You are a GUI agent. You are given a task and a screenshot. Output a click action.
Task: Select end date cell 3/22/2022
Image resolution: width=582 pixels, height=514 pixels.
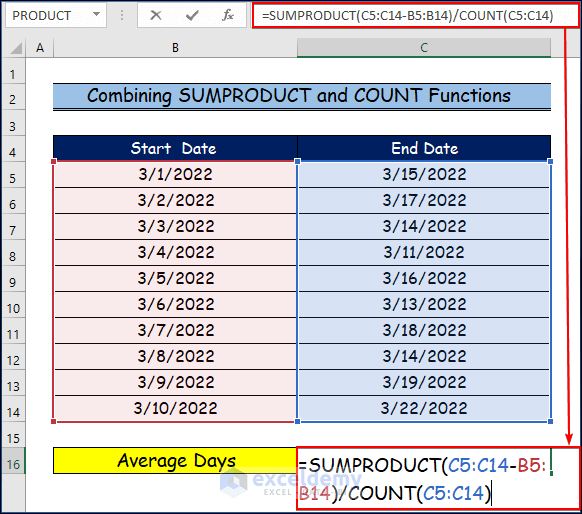click(x=424, y=408)
